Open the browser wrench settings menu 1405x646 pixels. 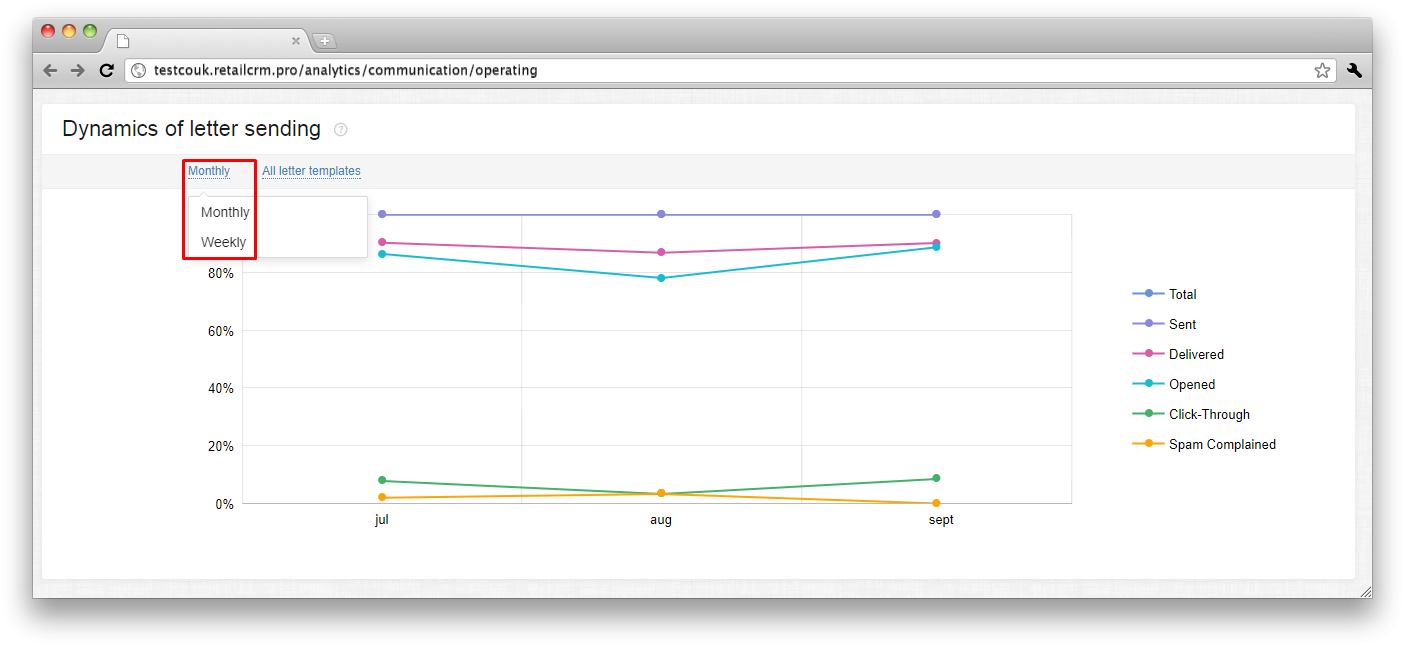click(1355, 70)
